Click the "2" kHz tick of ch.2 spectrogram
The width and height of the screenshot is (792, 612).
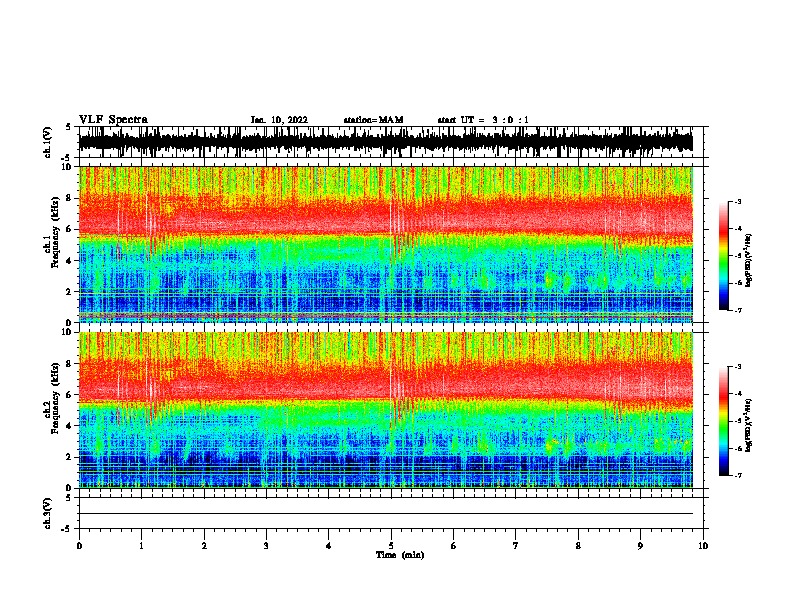(70, 457)
